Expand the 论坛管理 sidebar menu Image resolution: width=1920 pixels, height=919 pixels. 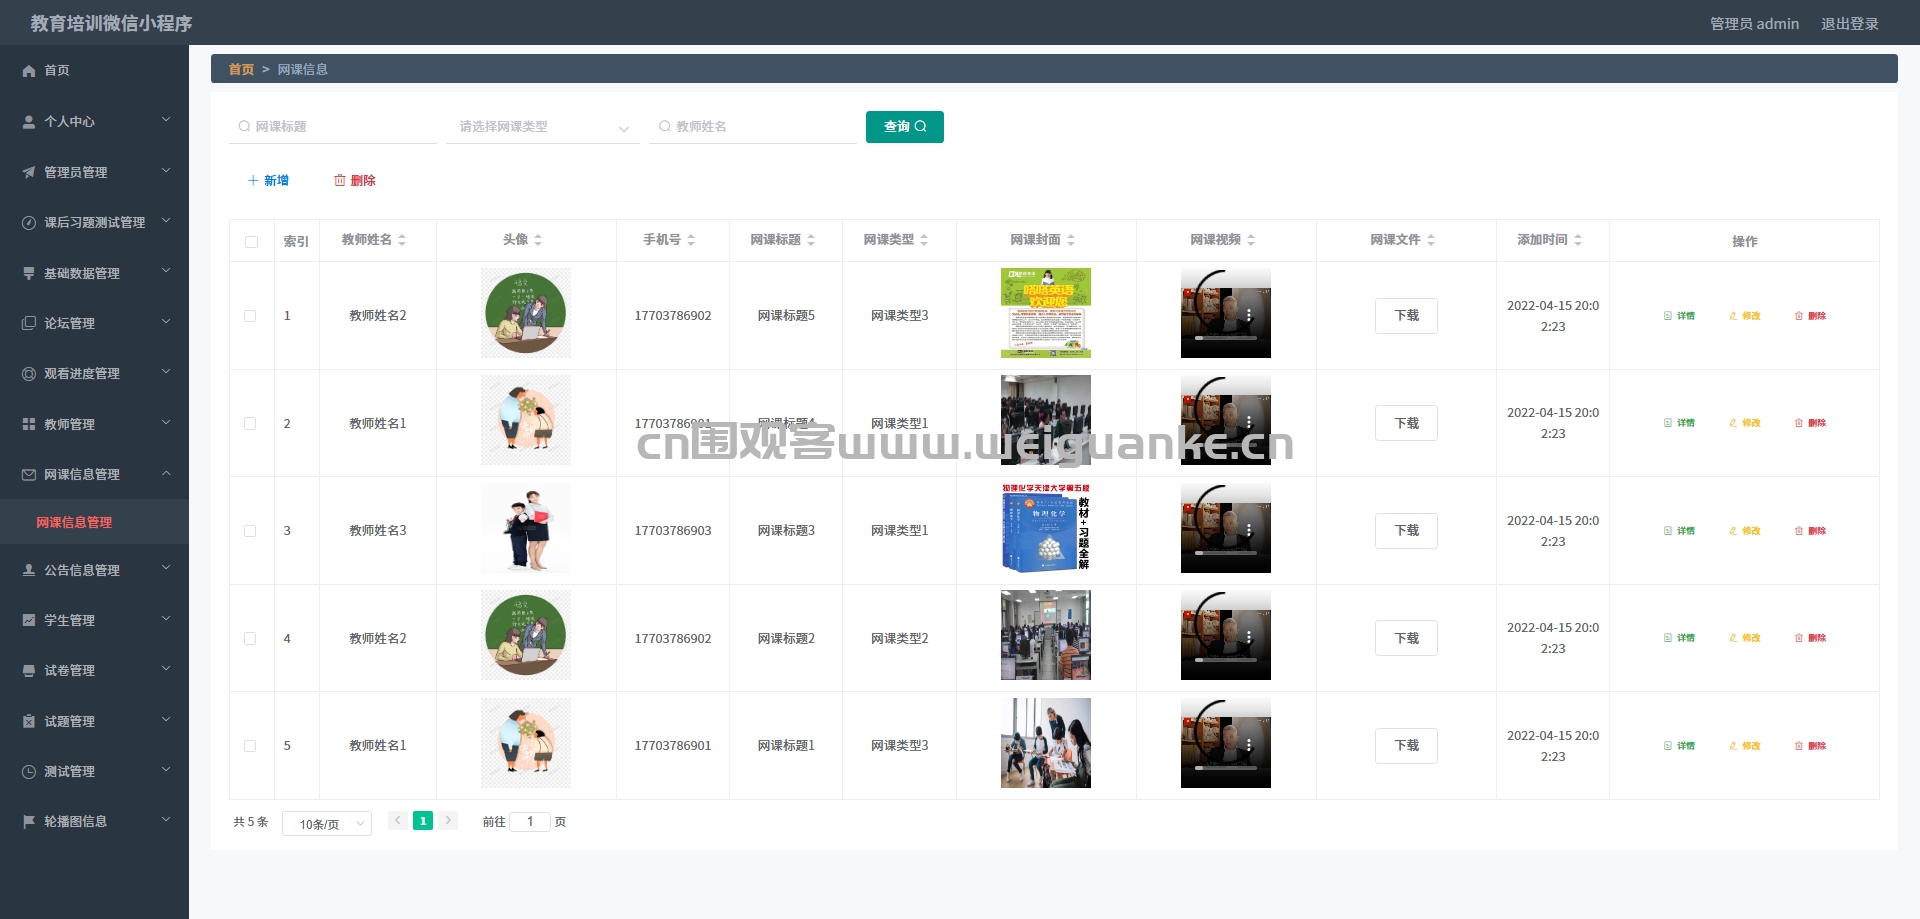[94, 323]
